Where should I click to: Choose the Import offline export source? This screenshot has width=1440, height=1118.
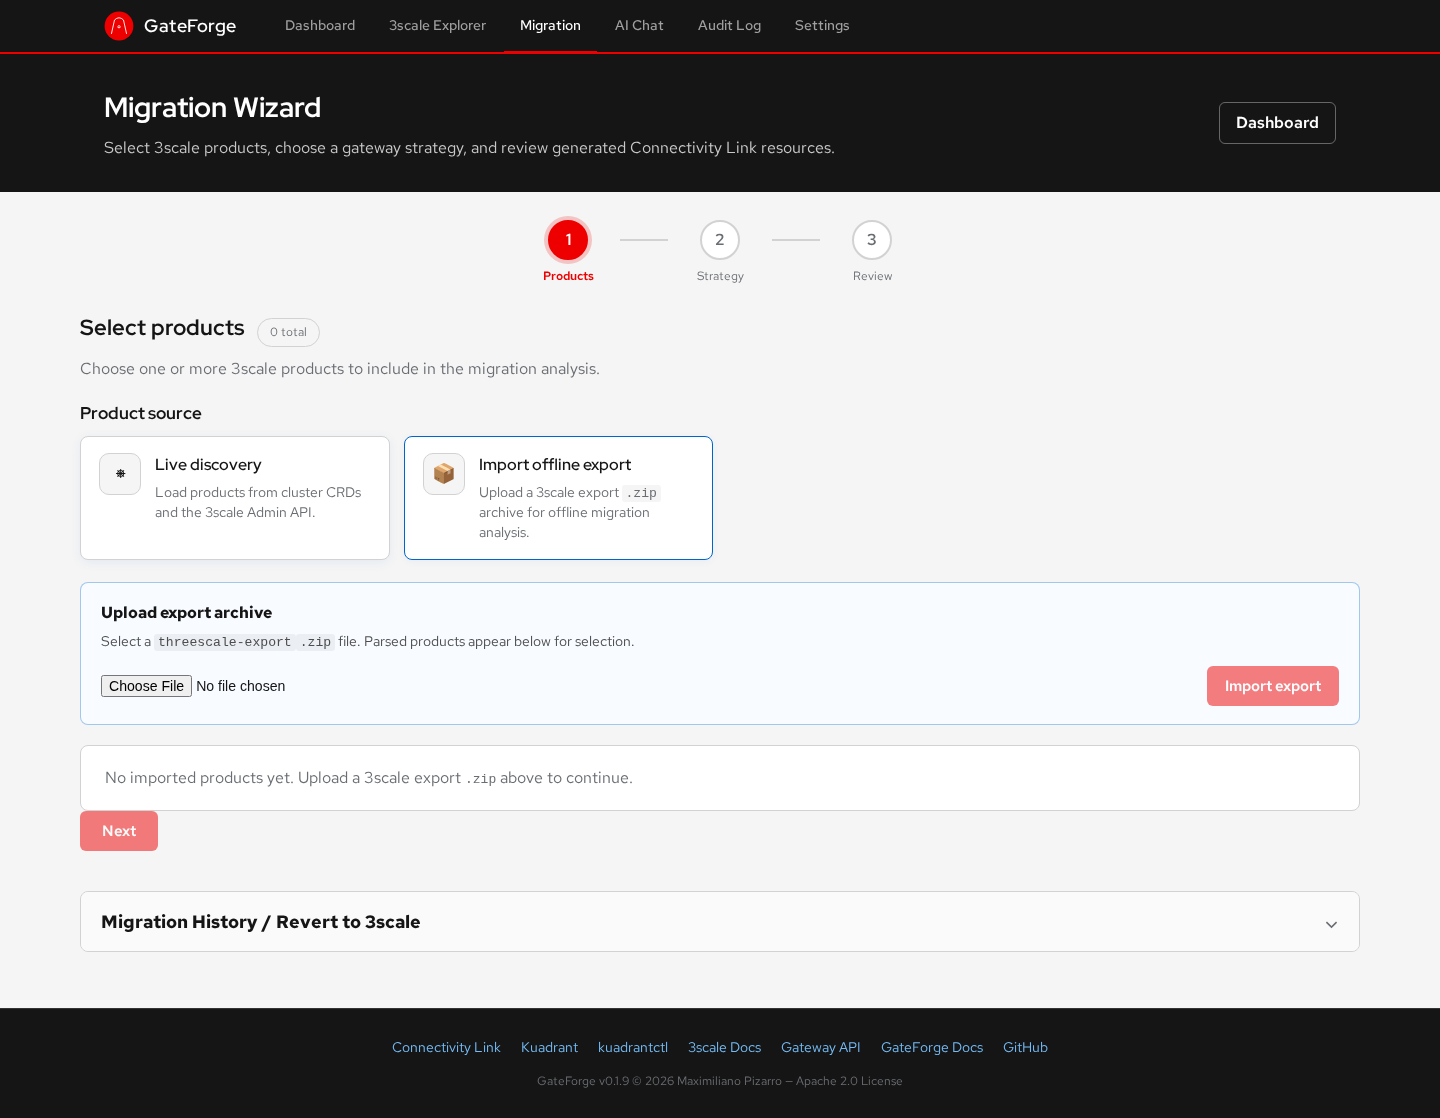(558, 498)
